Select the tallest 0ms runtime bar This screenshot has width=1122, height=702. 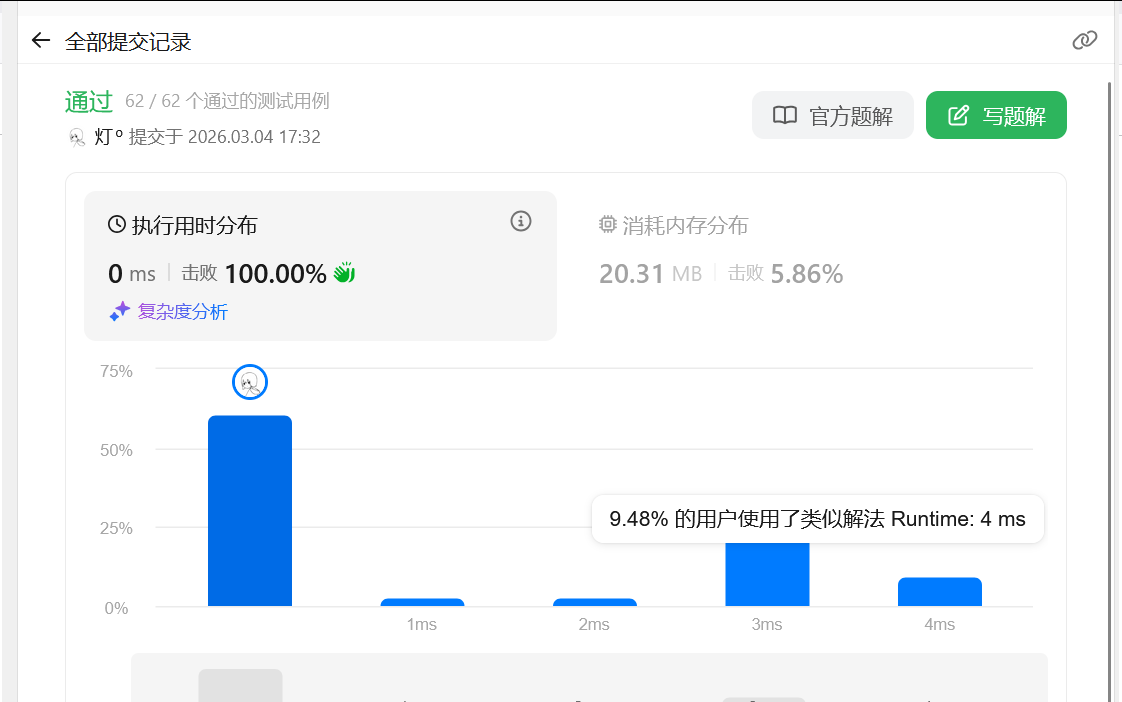point(250,511)
